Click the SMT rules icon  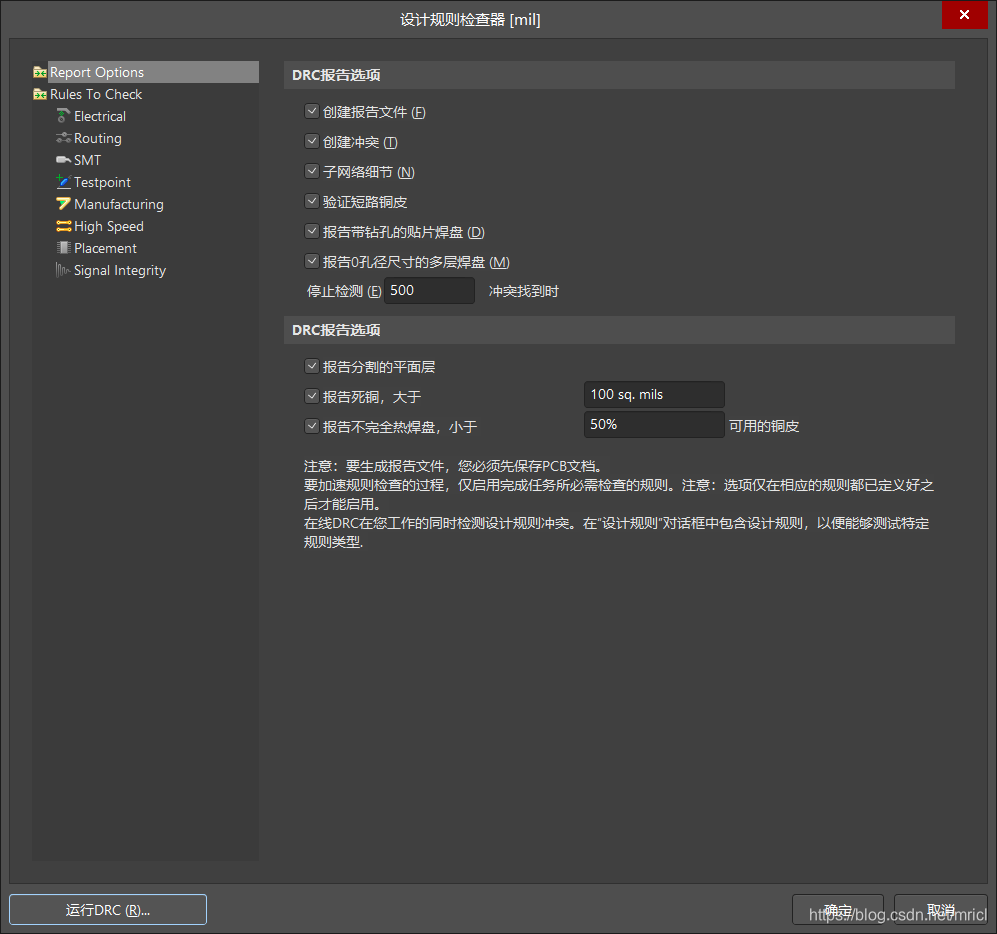[x=63, y=160]
